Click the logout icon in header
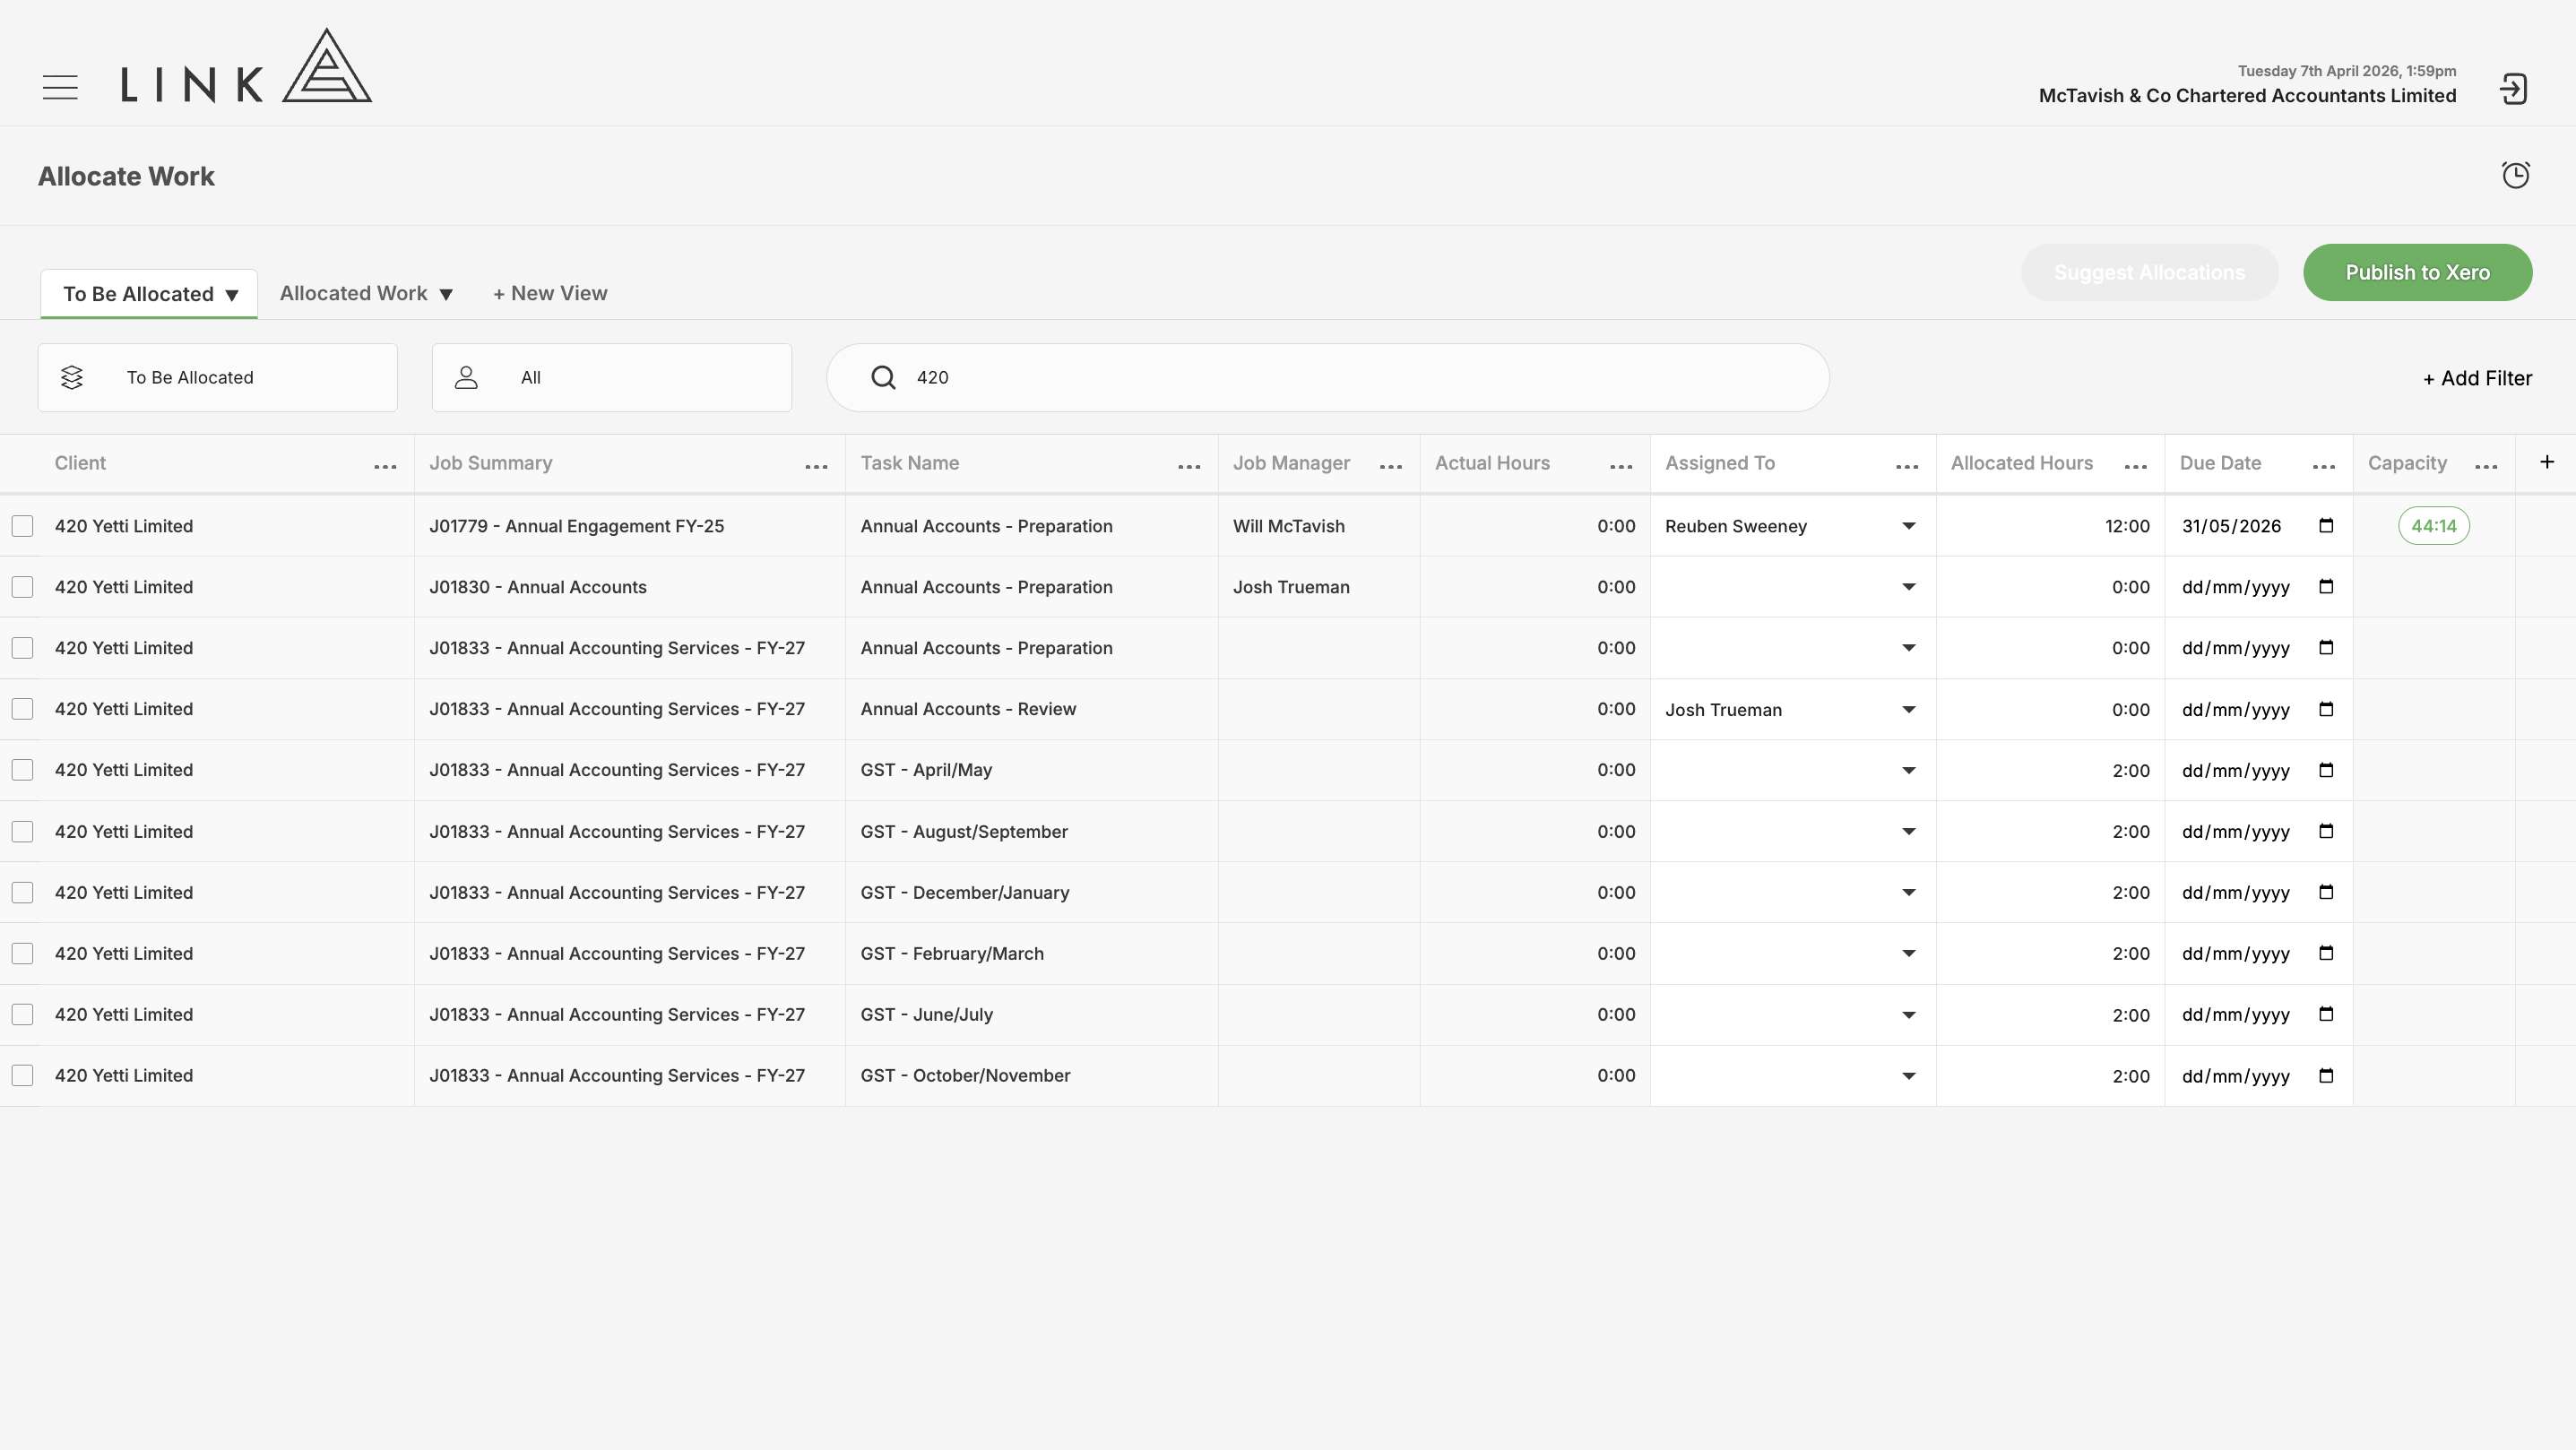Viewport: 2576px width, 1450px height. point(2513,89)
